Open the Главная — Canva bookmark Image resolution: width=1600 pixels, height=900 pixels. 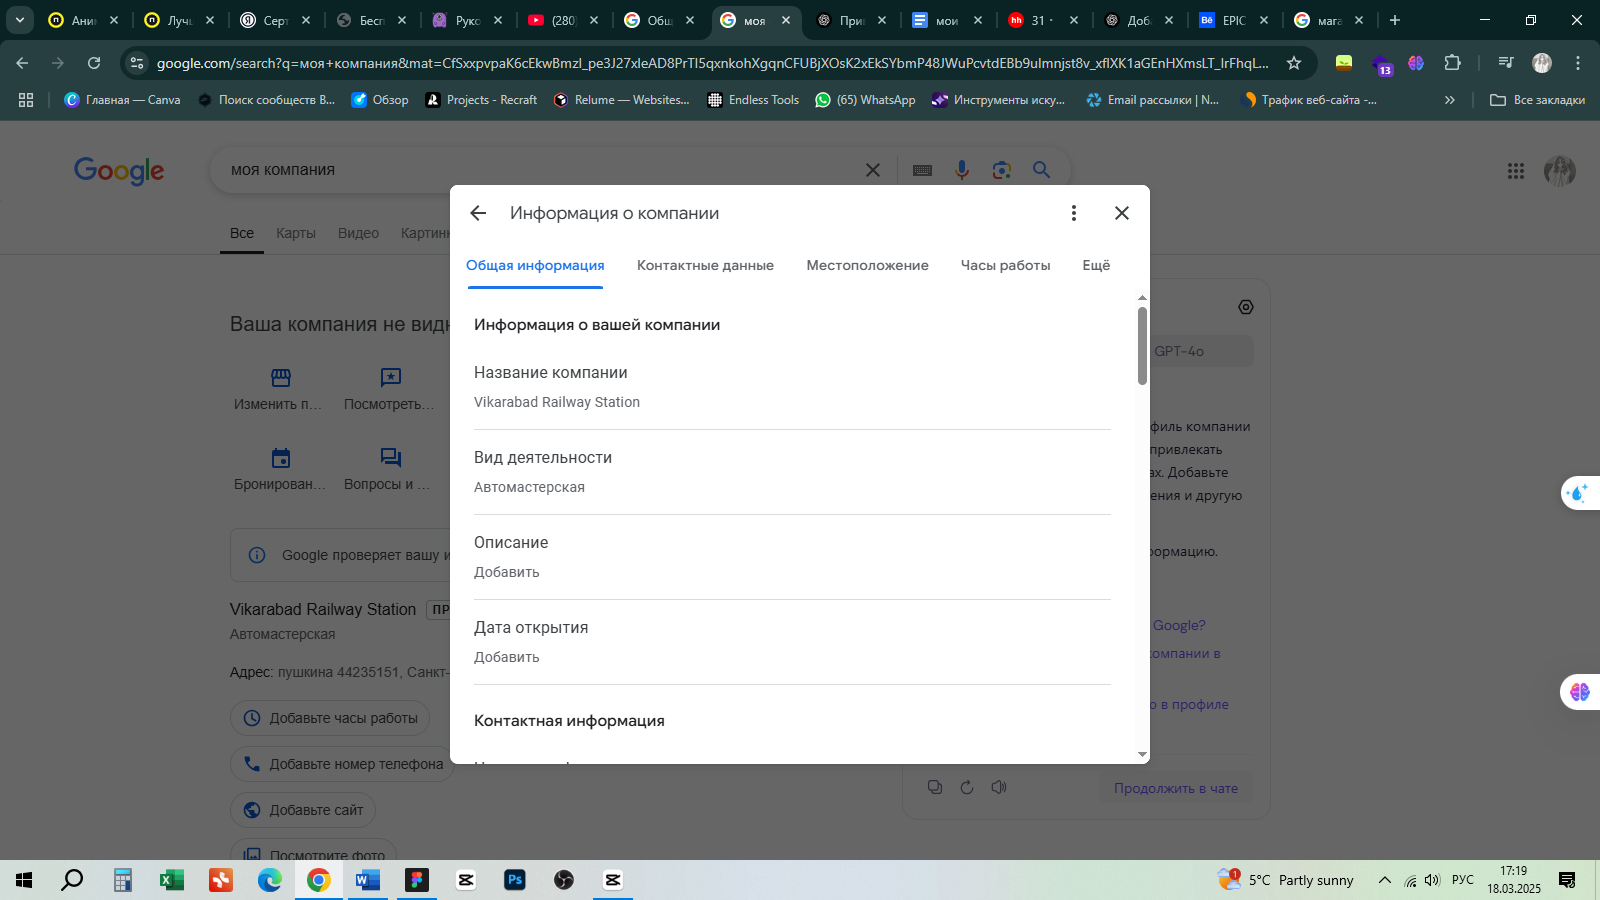(122, 100)
